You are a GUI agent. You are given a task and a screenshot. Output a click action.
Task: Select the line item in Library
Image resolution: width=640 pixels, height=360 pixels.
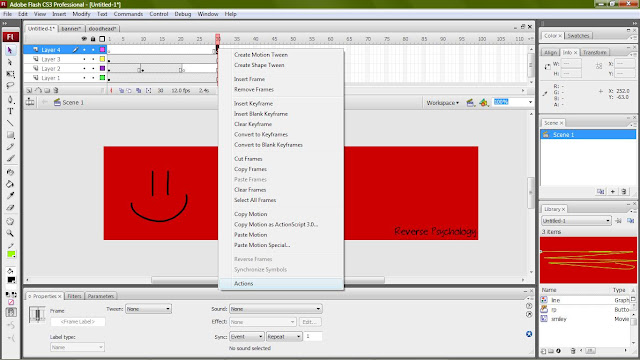pos(556,300)
